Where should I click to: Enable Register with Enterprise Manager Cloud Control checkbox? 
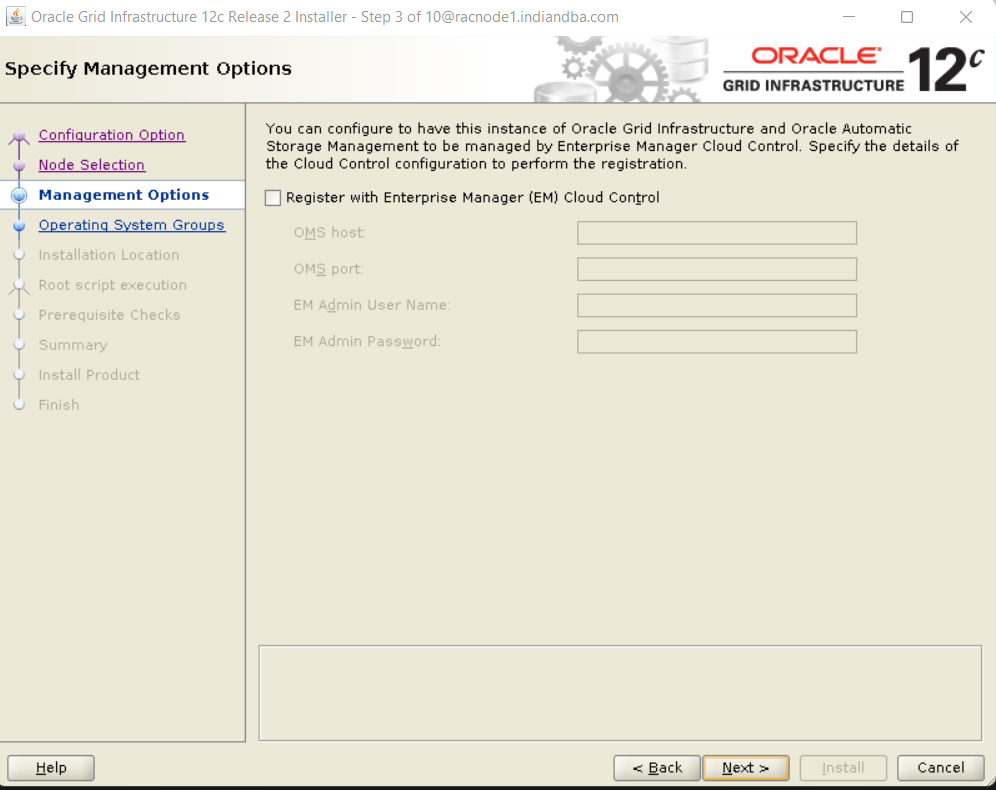(x=273, y=198)
